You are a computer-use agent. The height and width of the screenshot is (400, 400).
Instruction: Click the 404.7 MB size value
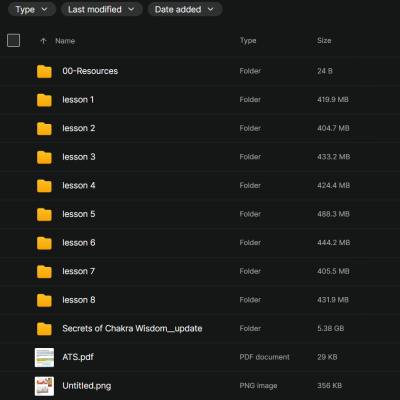(333, 128)
